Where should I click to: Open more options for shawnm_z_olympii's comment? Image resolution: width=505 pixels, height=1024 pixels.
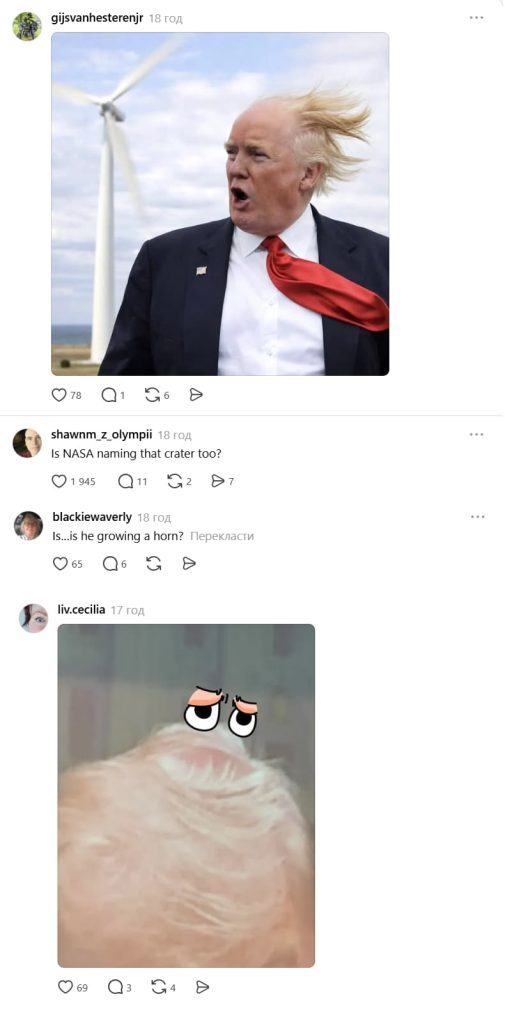point(477,434)
